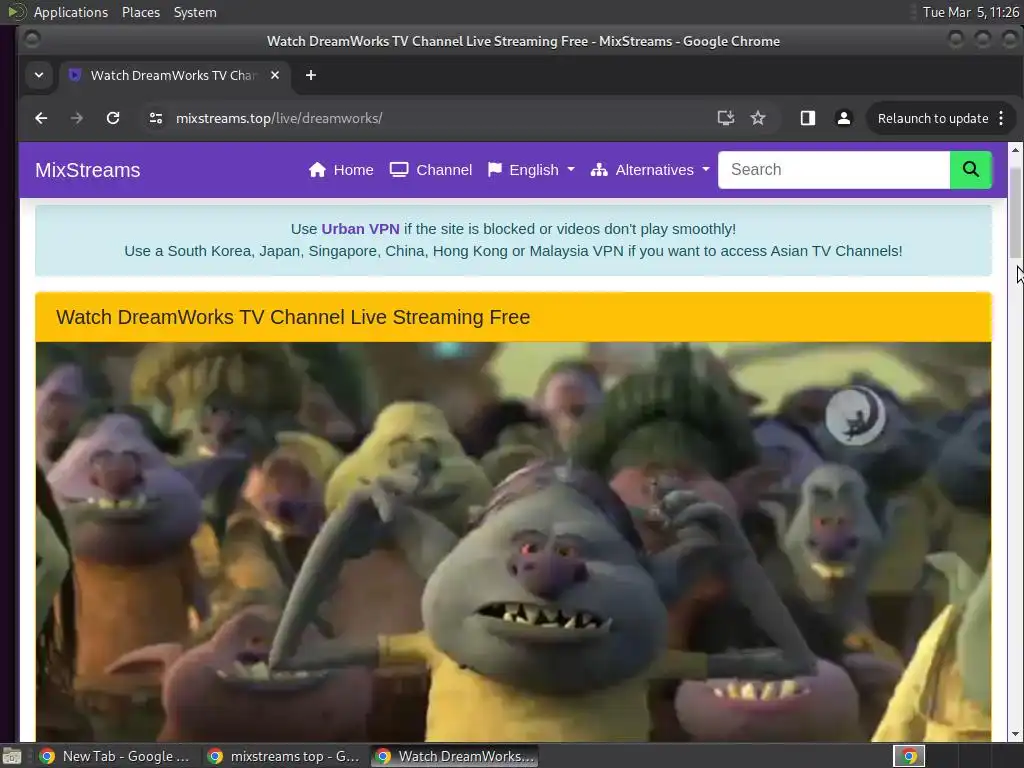This screenshot has width=1024, height=768.
Task: Focus the site Search input field
Action: click(834, 170)
